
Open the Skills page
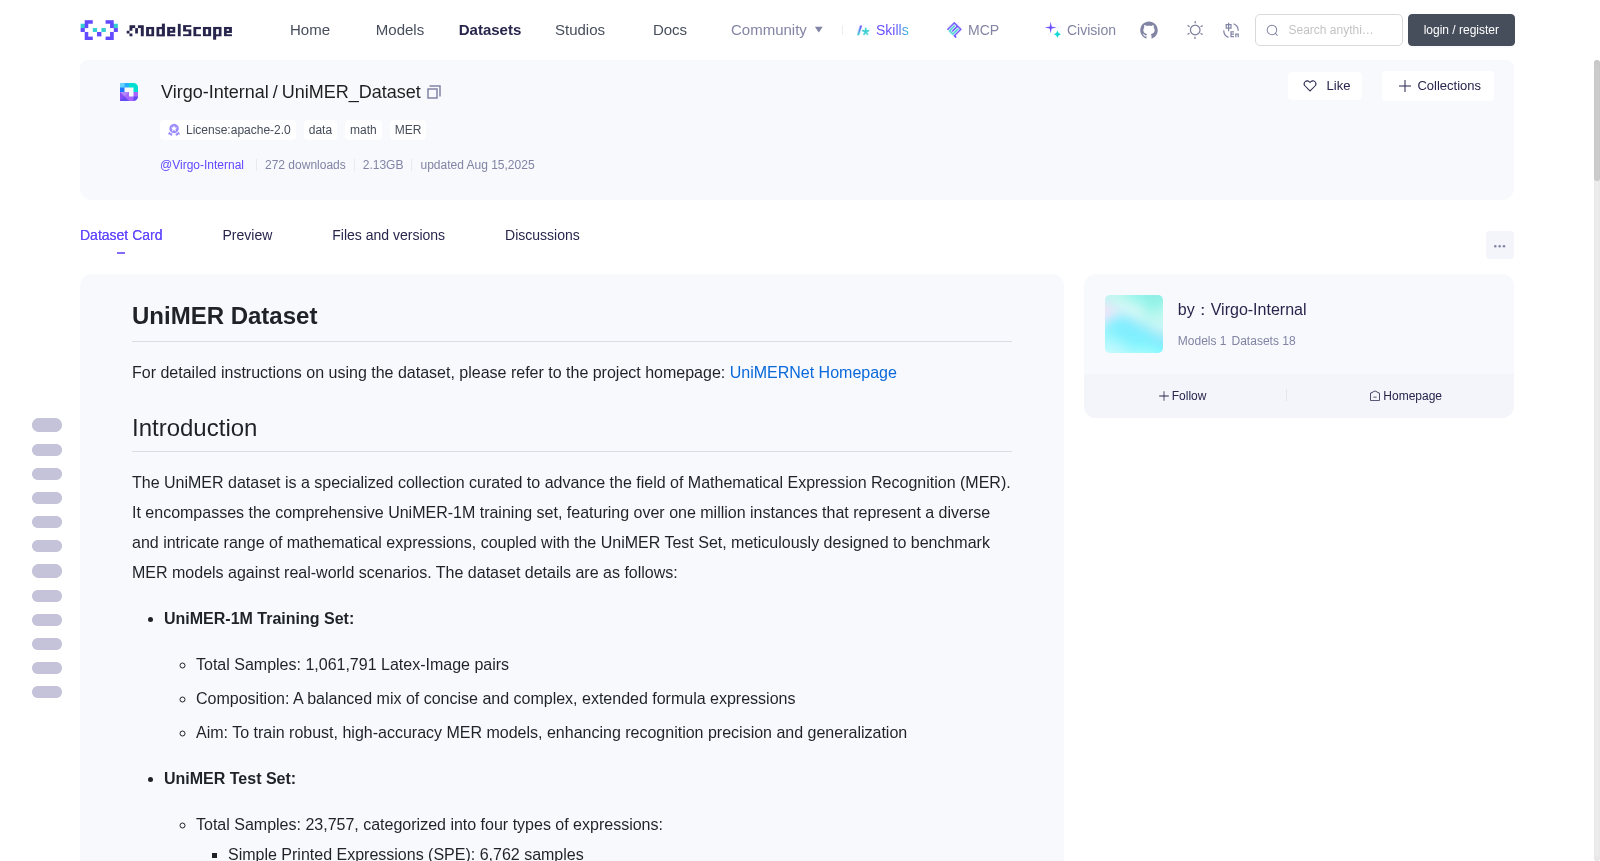pos(883,30)
